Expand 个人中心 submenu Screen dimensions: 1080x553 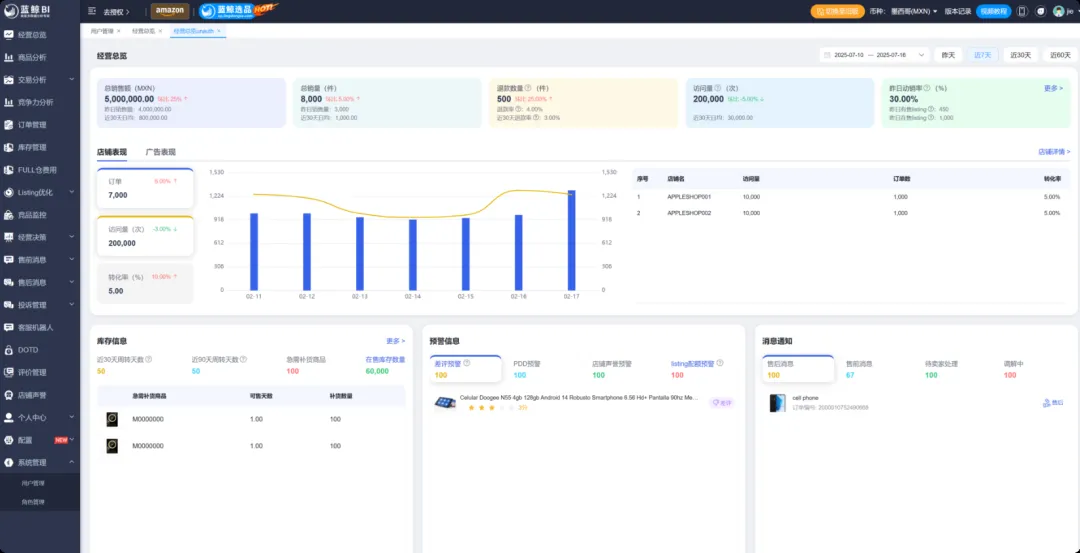tap(72, 417)
